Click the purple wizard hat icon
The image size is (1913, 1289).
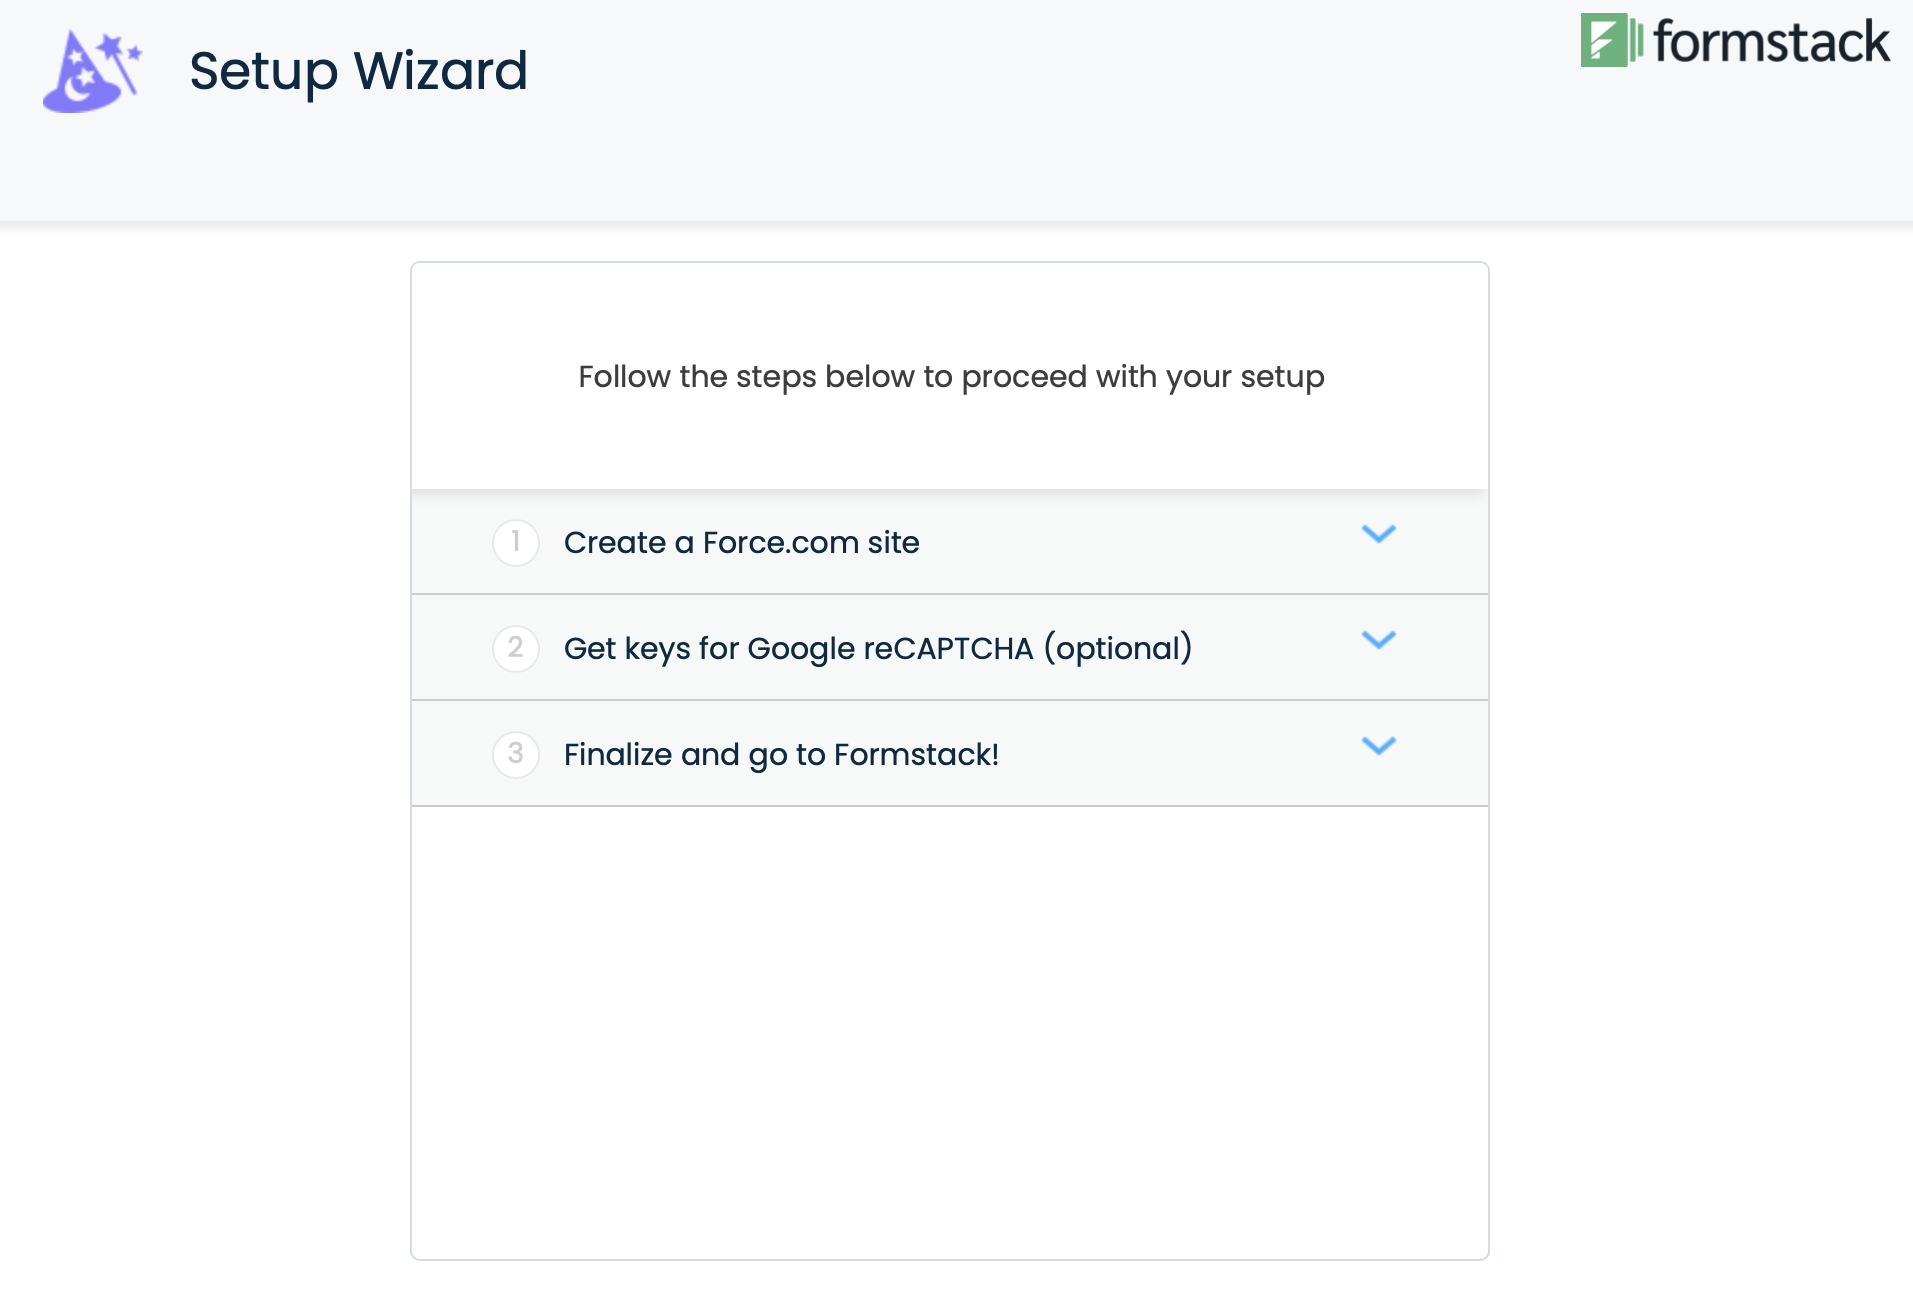pyautogui.click(x=90, y=72)
